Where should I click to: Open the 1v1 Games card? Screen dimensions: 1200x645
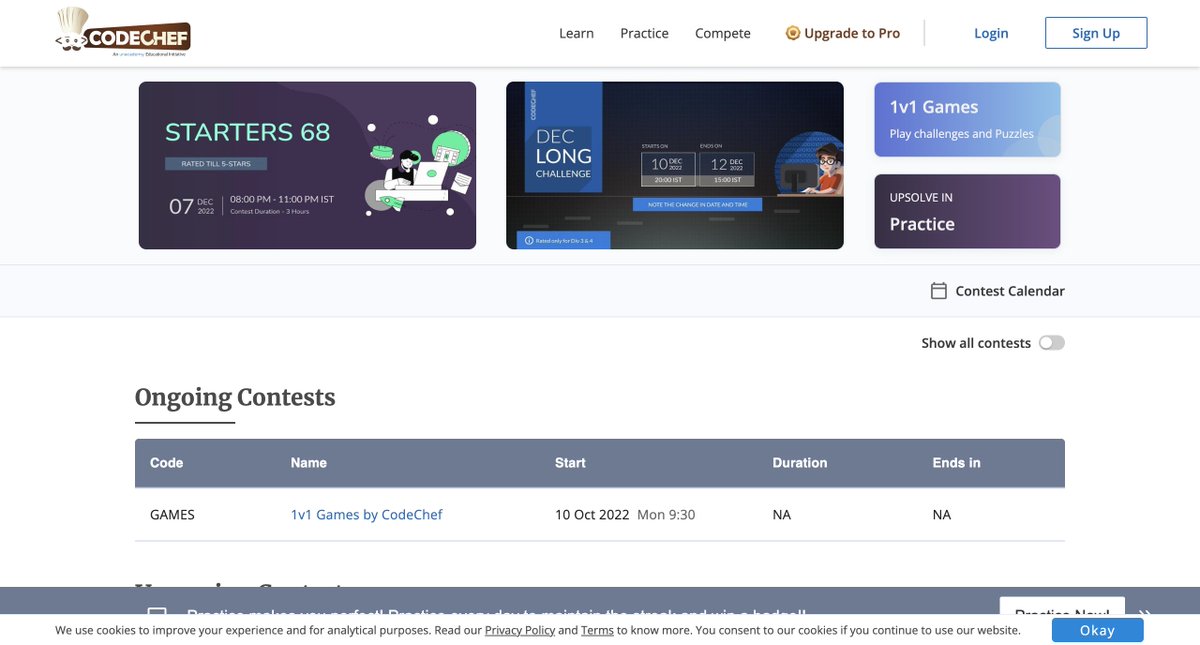967,120
